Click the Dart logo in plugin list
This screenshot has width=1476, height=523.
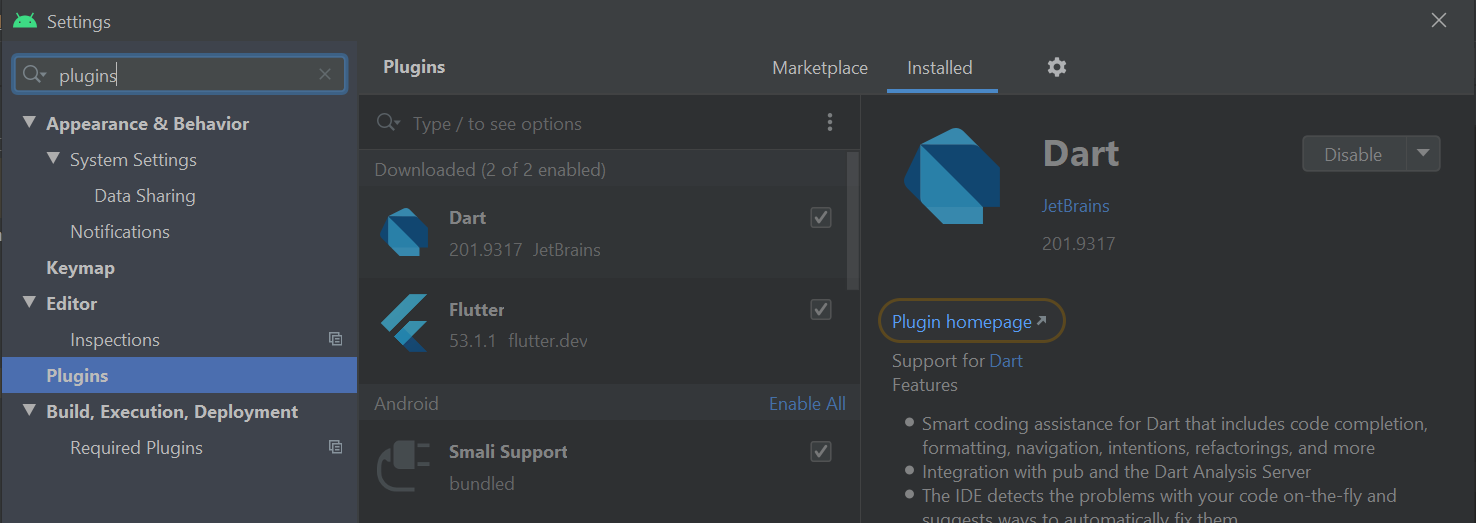[x=404, y=233]
